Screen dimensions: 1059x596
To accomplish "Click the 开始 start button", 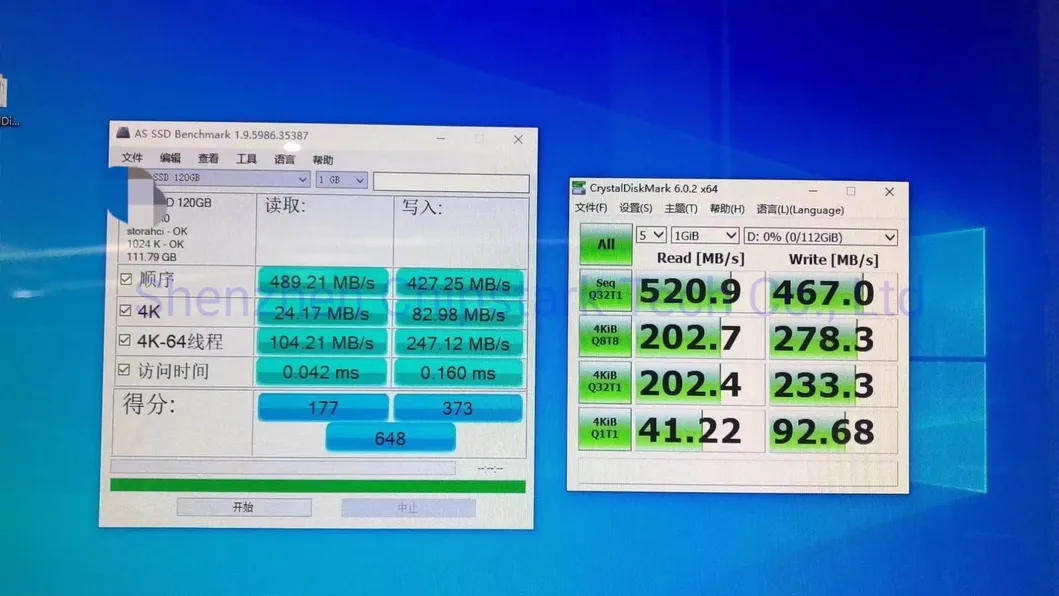I will pyautogui.click(x=244, y=507).
